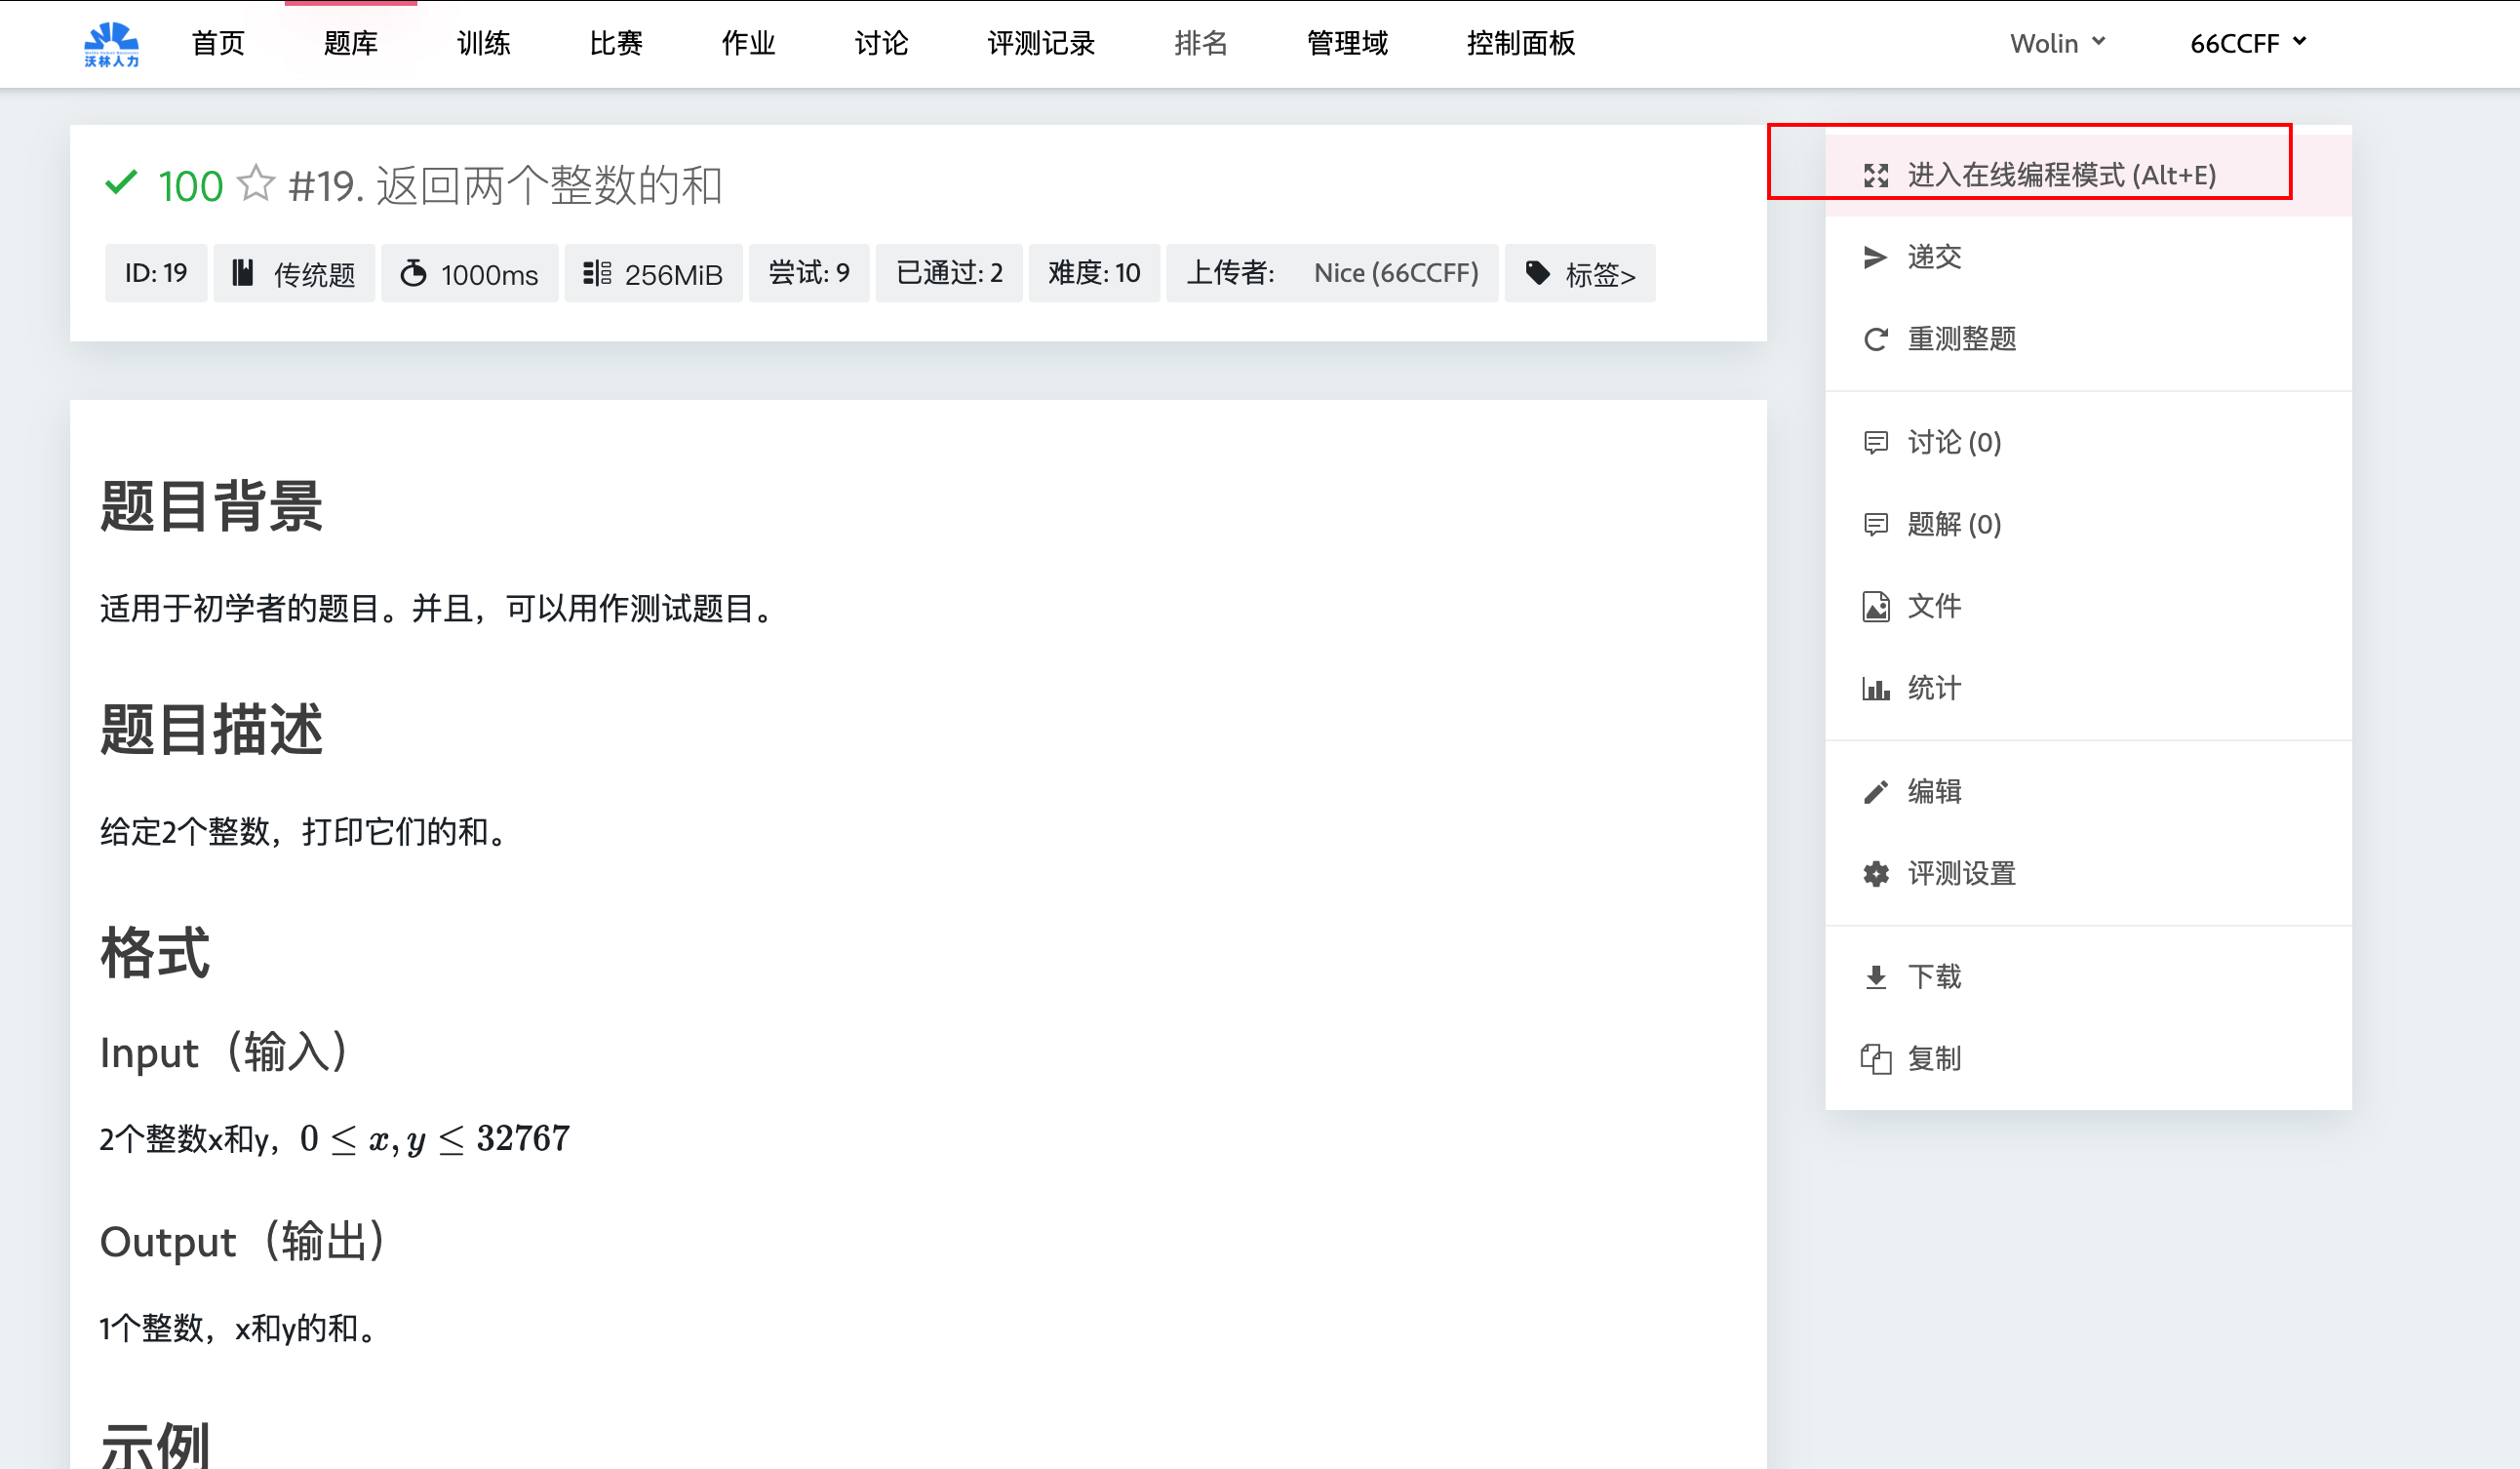This screenshot has width=2520, height=1469.
Task: Click the 递交 submit paper-plane icon
Action: coord(1875,258)
